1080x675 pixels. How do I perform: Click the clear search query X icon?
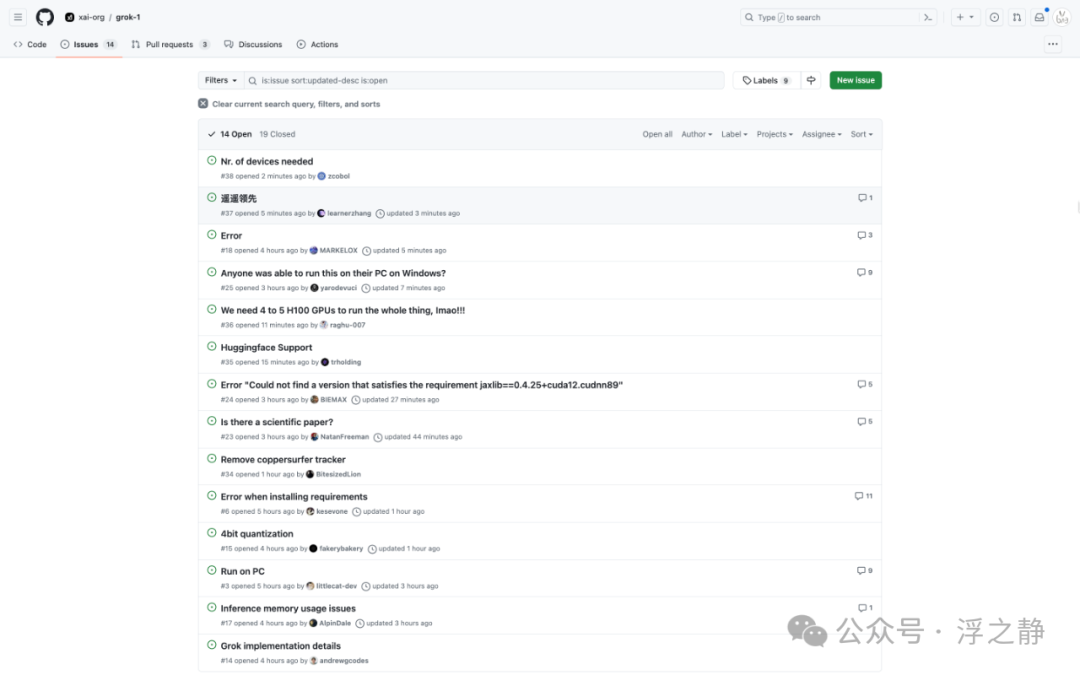(x=203, y=103)
